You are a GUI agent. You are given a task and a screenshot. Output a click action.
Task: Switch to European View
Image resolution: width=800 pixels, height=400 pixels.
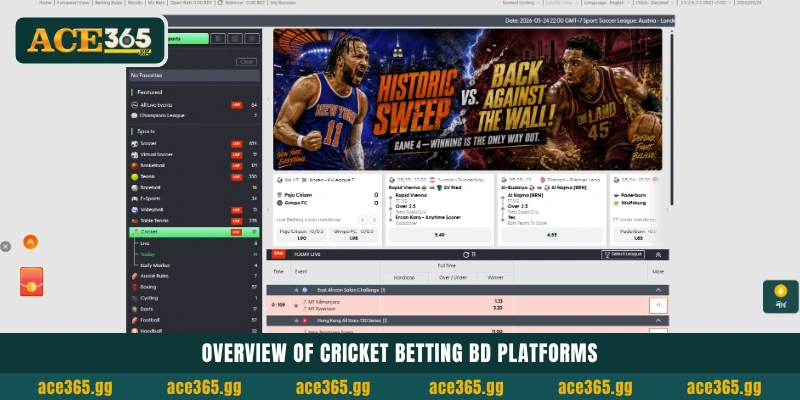click(x=73, y=3)
